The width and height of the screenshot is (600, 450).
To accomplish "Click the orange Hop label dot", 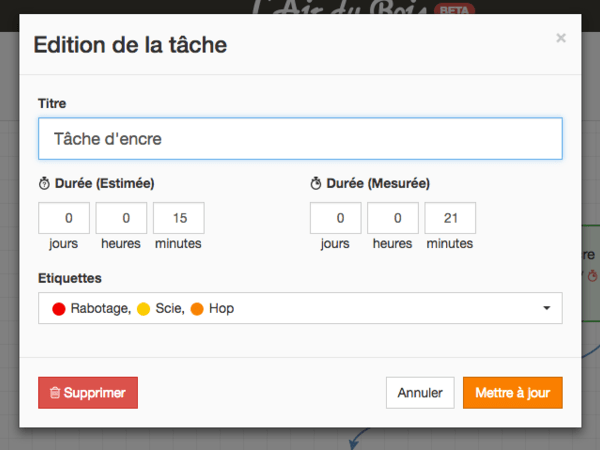I will (x=197, y=309).
